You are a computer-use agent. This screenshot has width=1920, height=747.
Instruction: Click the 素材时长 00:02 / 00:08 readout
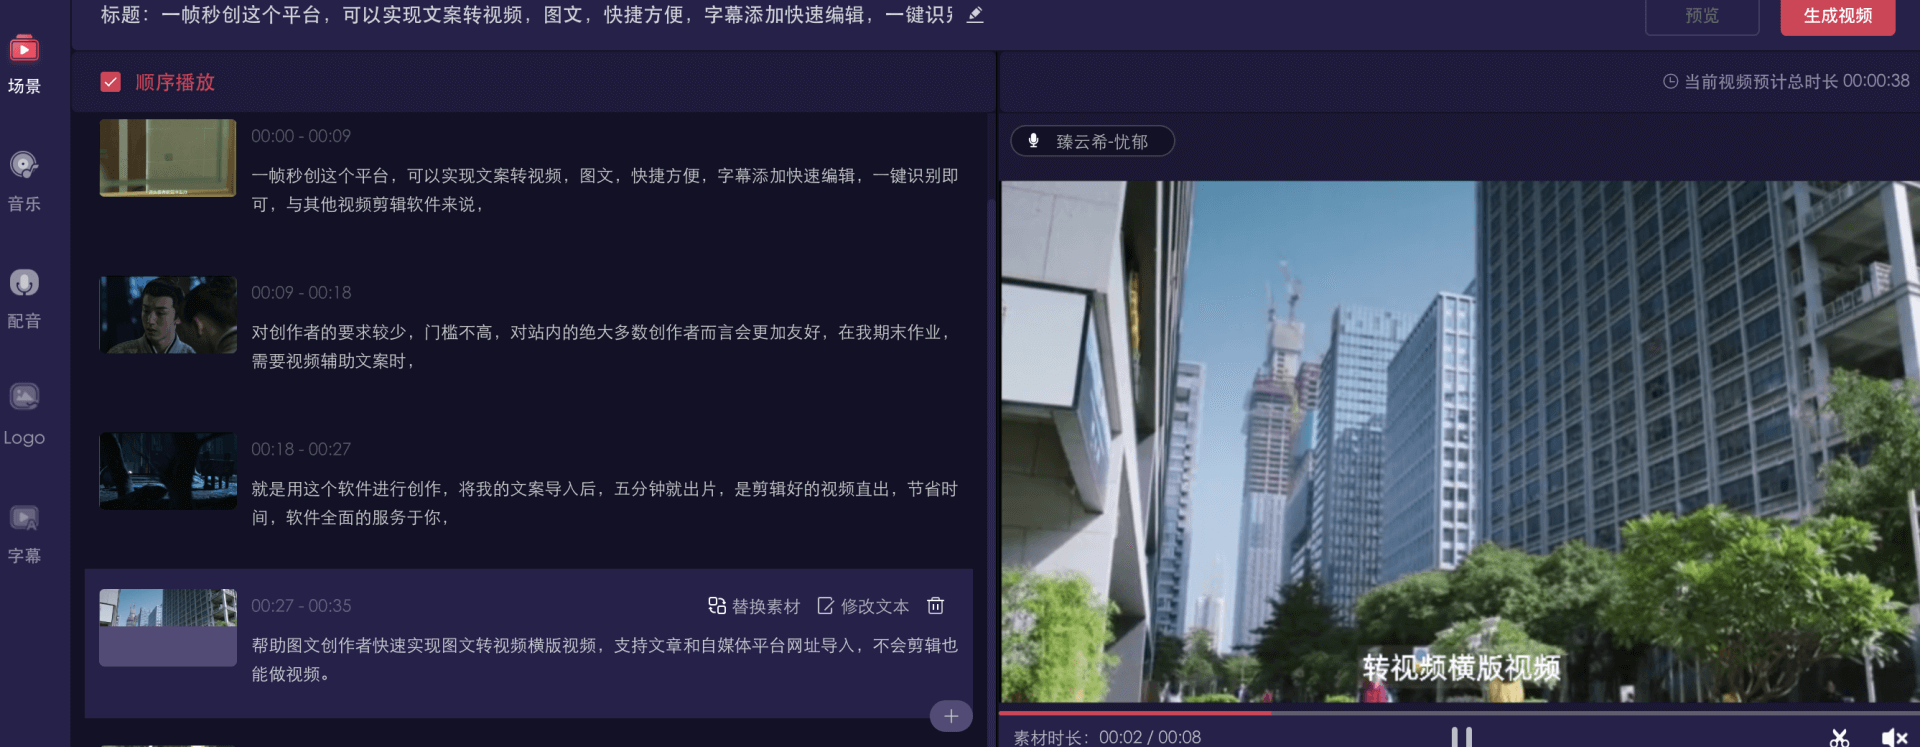[x=1107, y=737]
